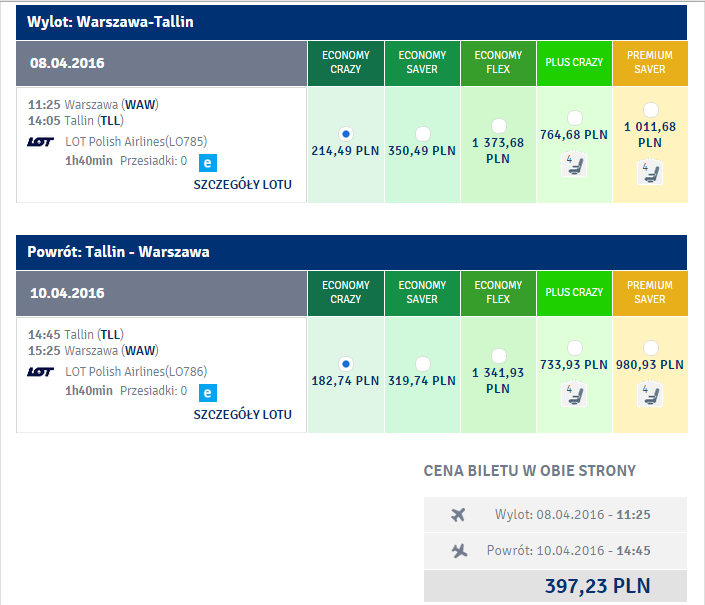Select return Economy Flex fare 1 341,93 PLN
This screenshot has height=605, width=705.
[498, 356]
